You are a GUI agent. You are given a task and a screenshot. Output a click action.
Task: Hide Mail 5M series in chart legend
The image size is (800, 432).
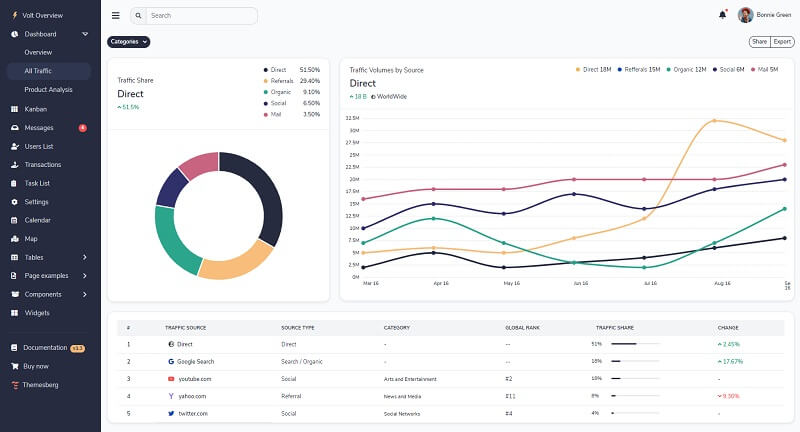tap(765, 70)
